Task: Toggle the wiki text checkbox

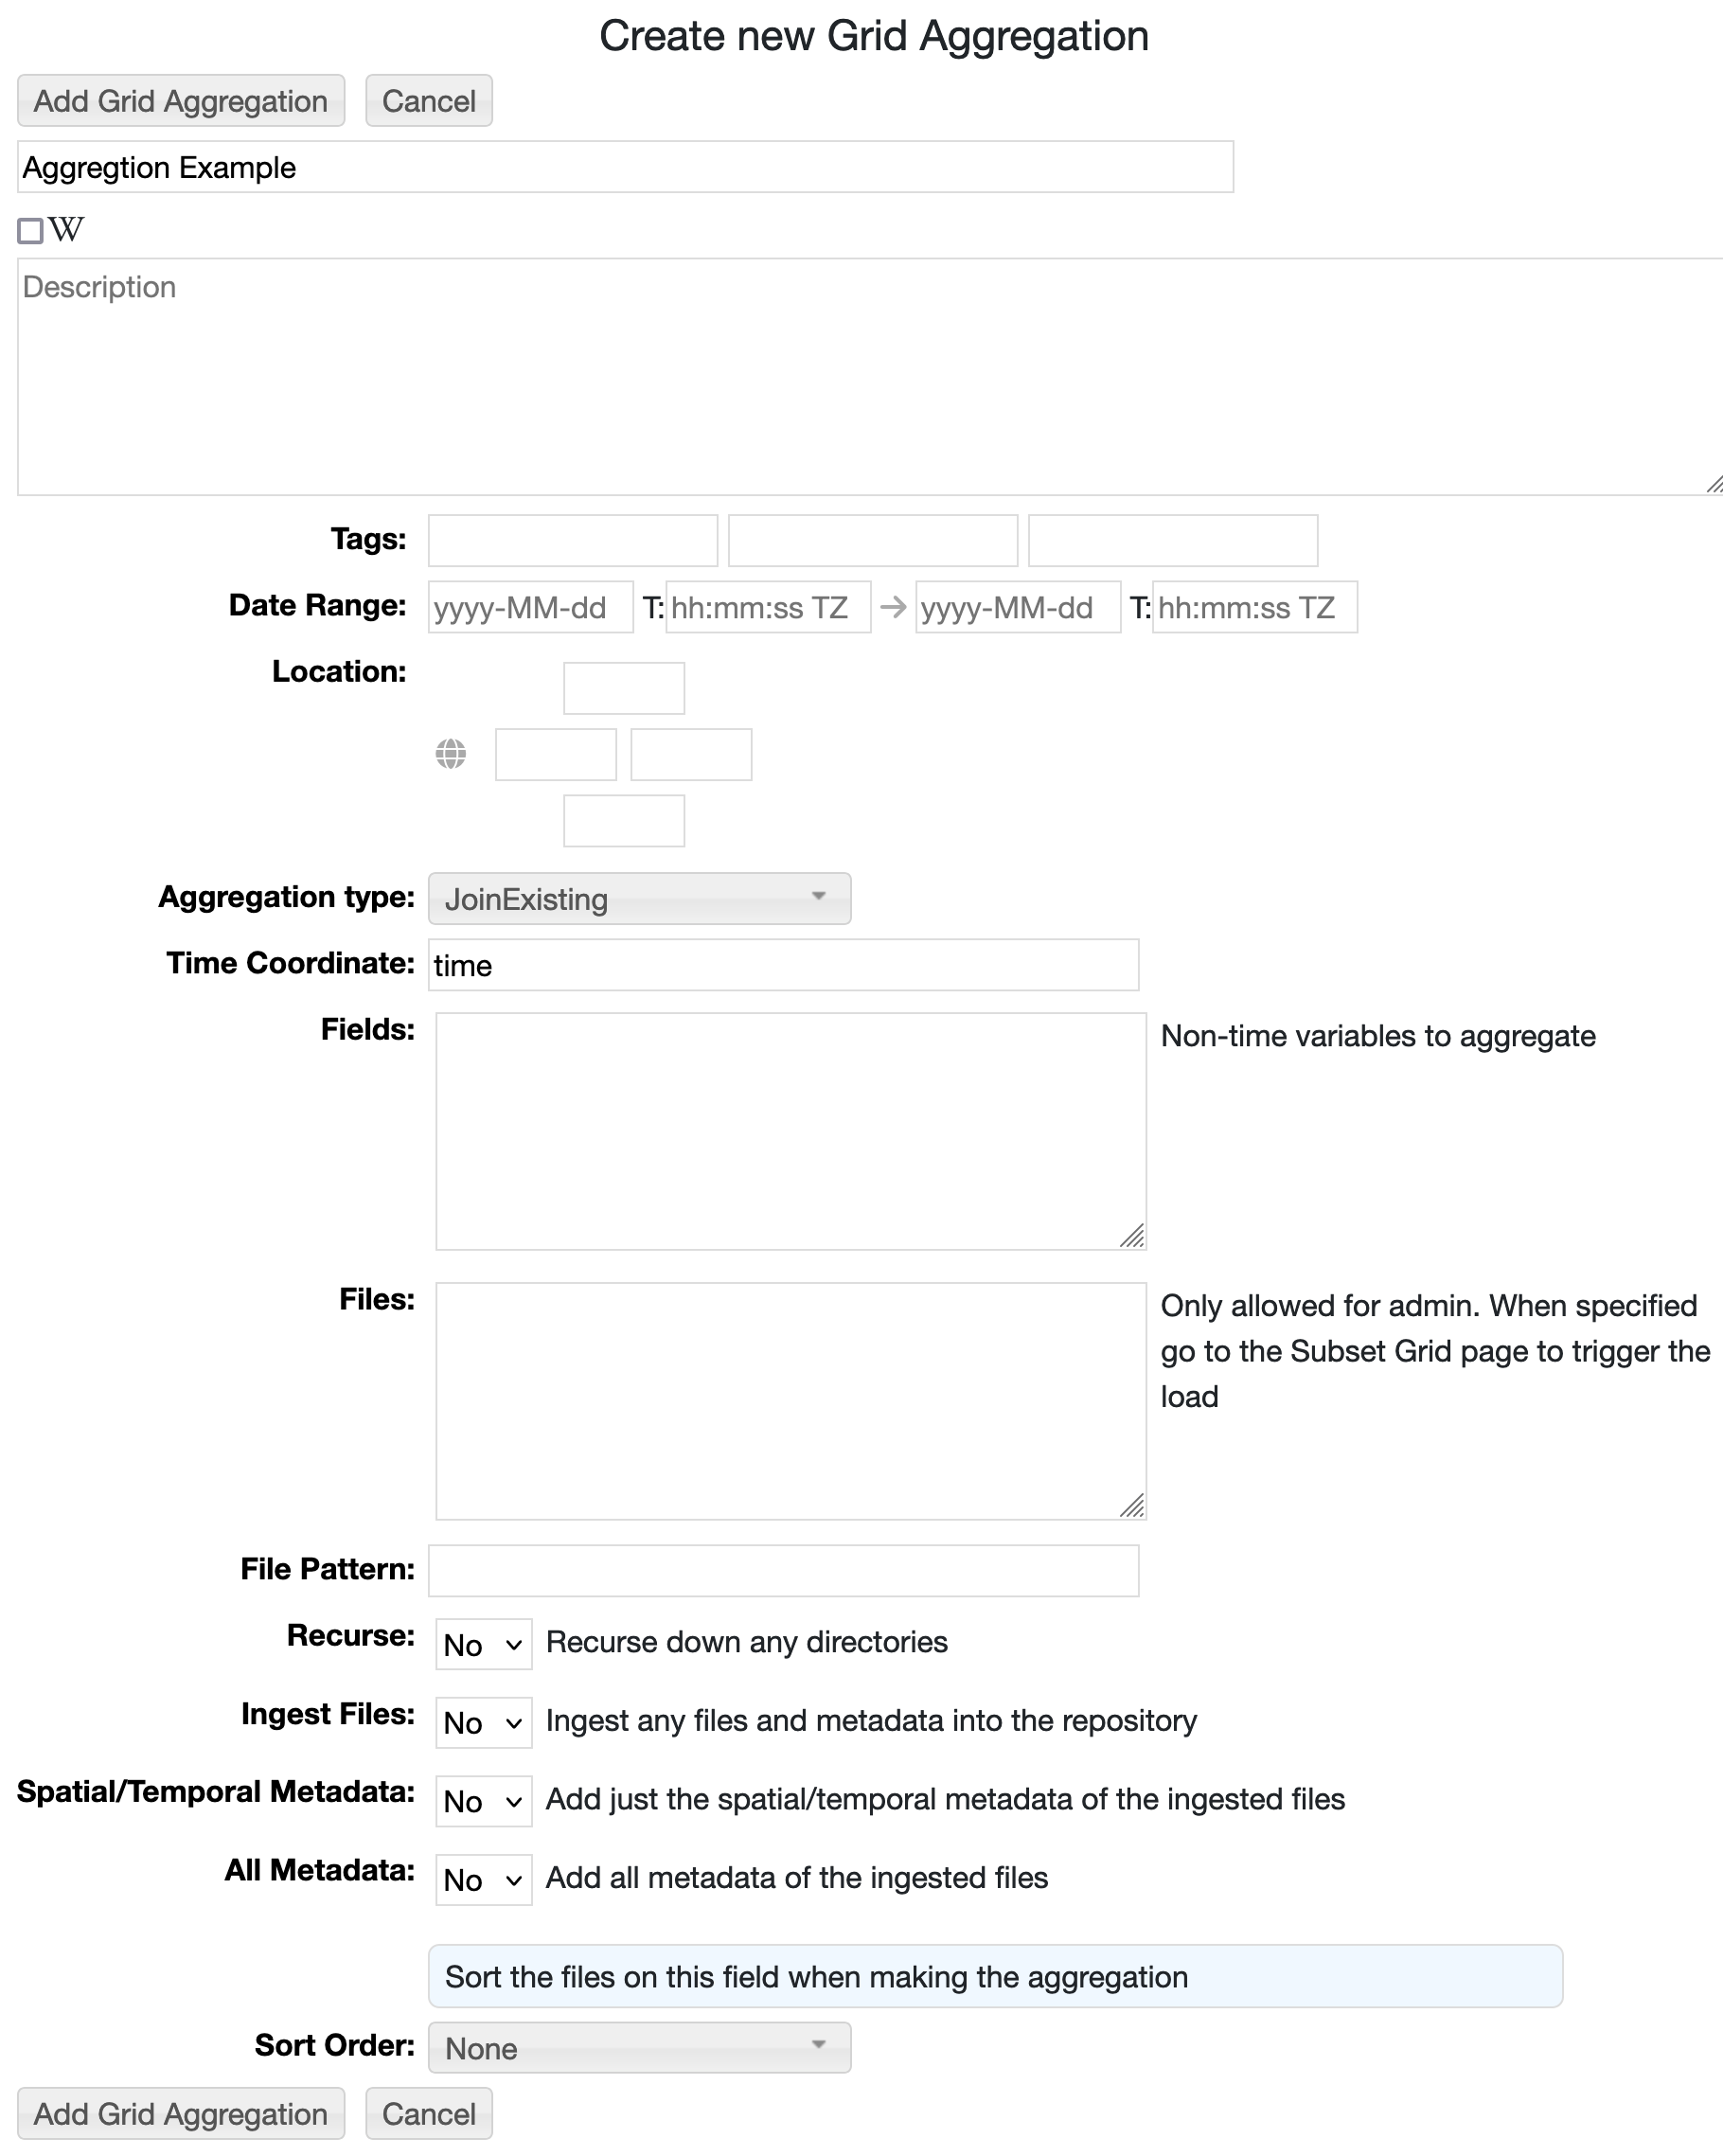Action: 31,231
